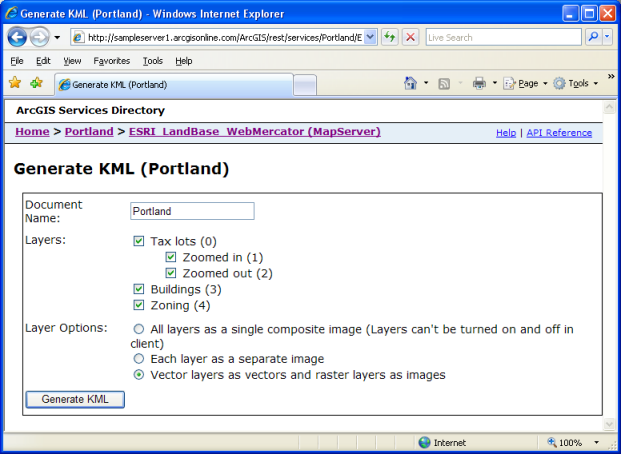Click the Refresh page icon
The image size is (621, 454).
click(x=390, y=38)
